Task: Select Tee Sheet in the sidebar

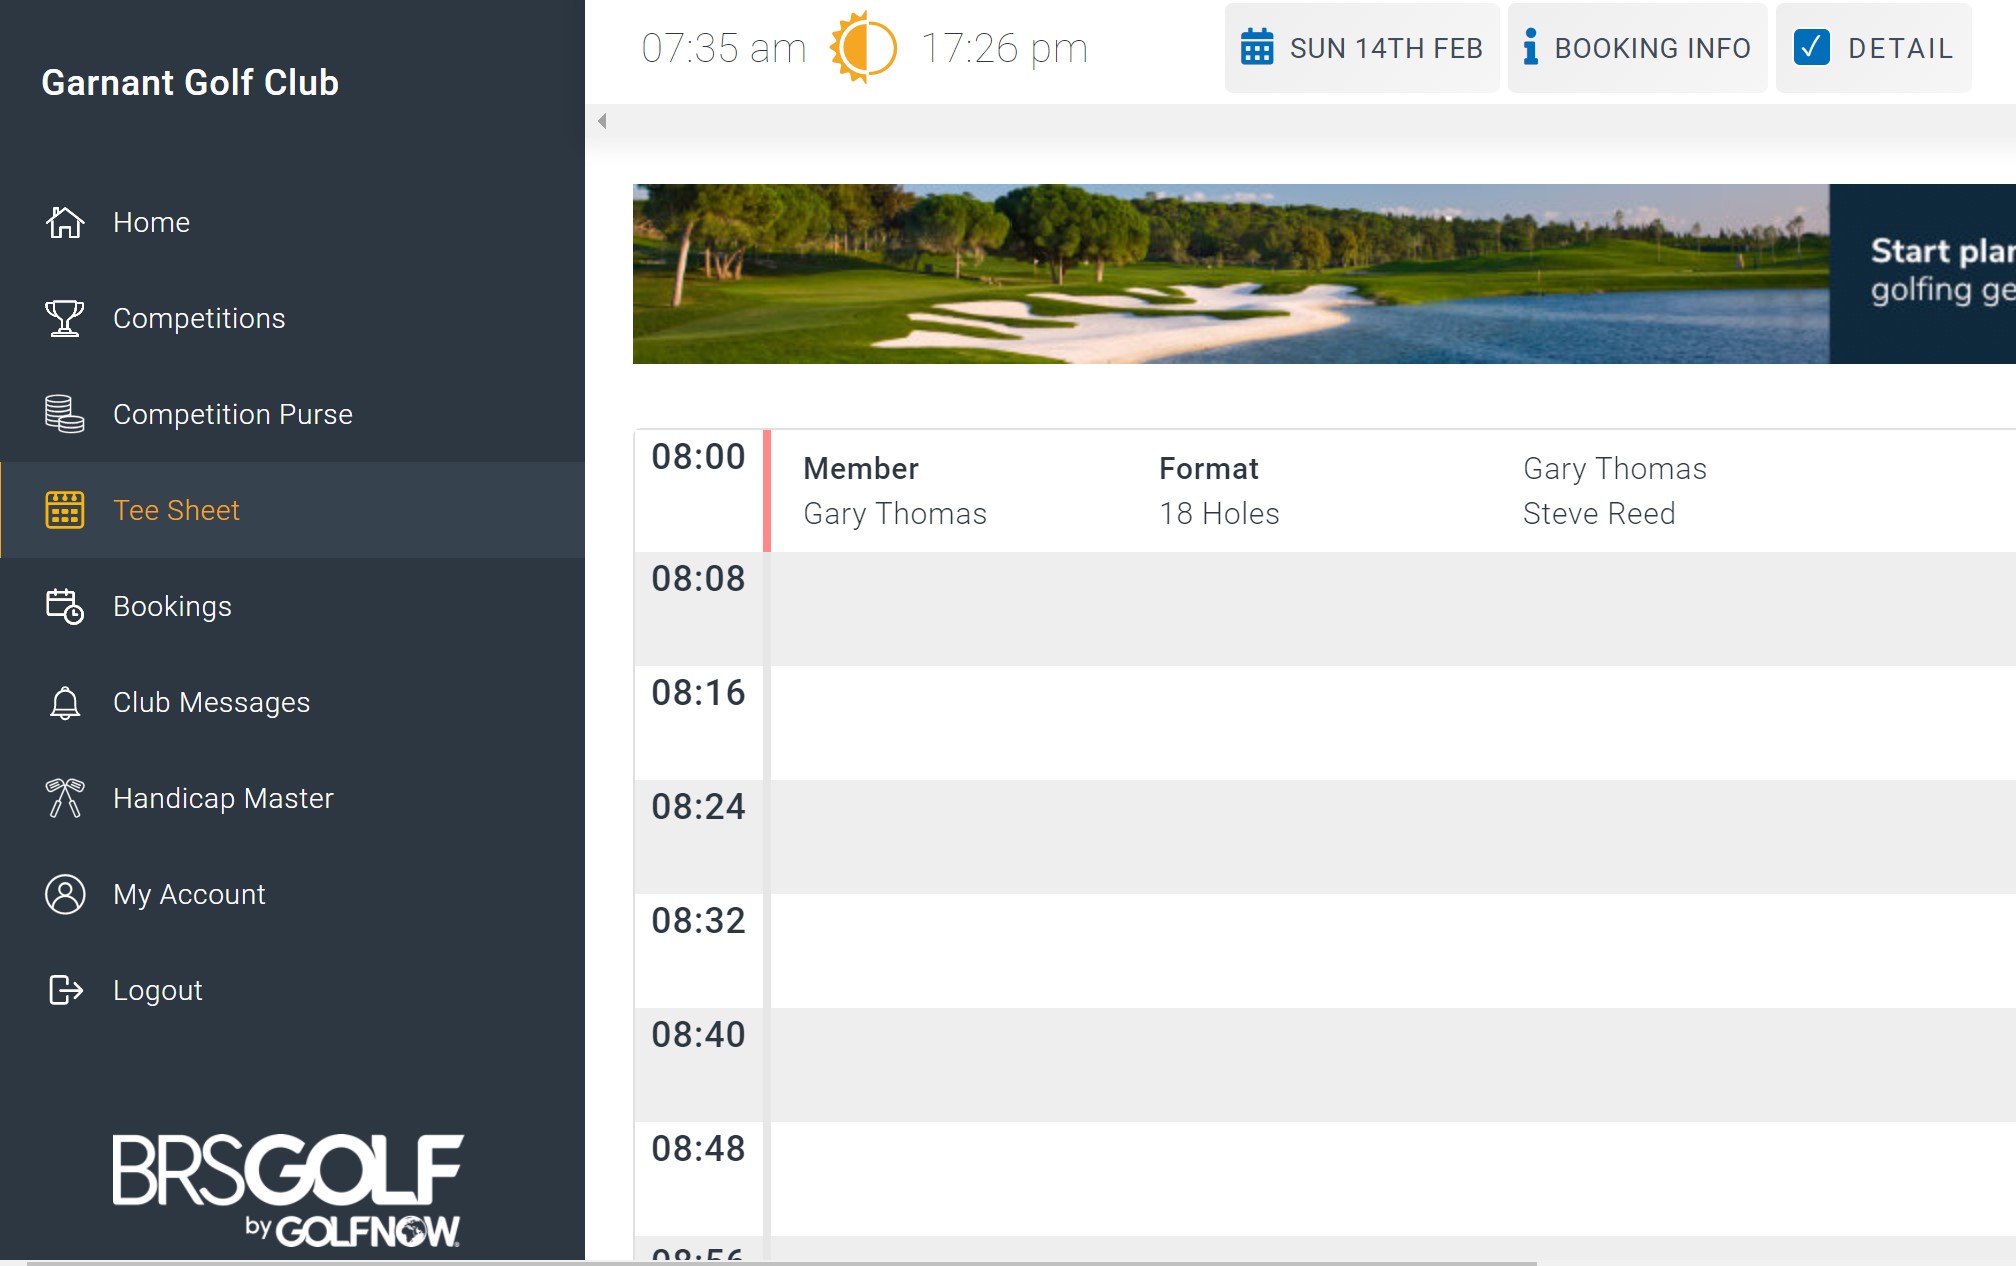Action: pos(292,510)
